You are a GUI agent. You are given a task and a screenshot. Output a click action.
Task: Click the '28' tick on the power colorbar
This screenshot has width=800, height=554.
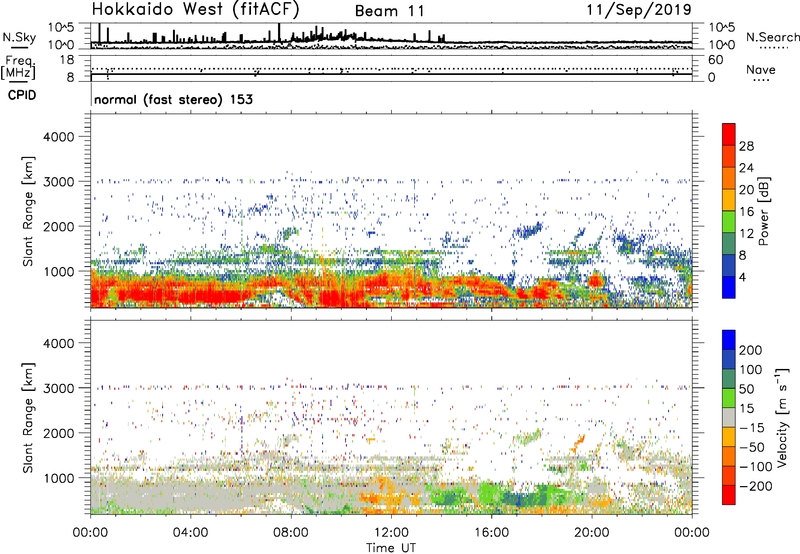point(746,146)
